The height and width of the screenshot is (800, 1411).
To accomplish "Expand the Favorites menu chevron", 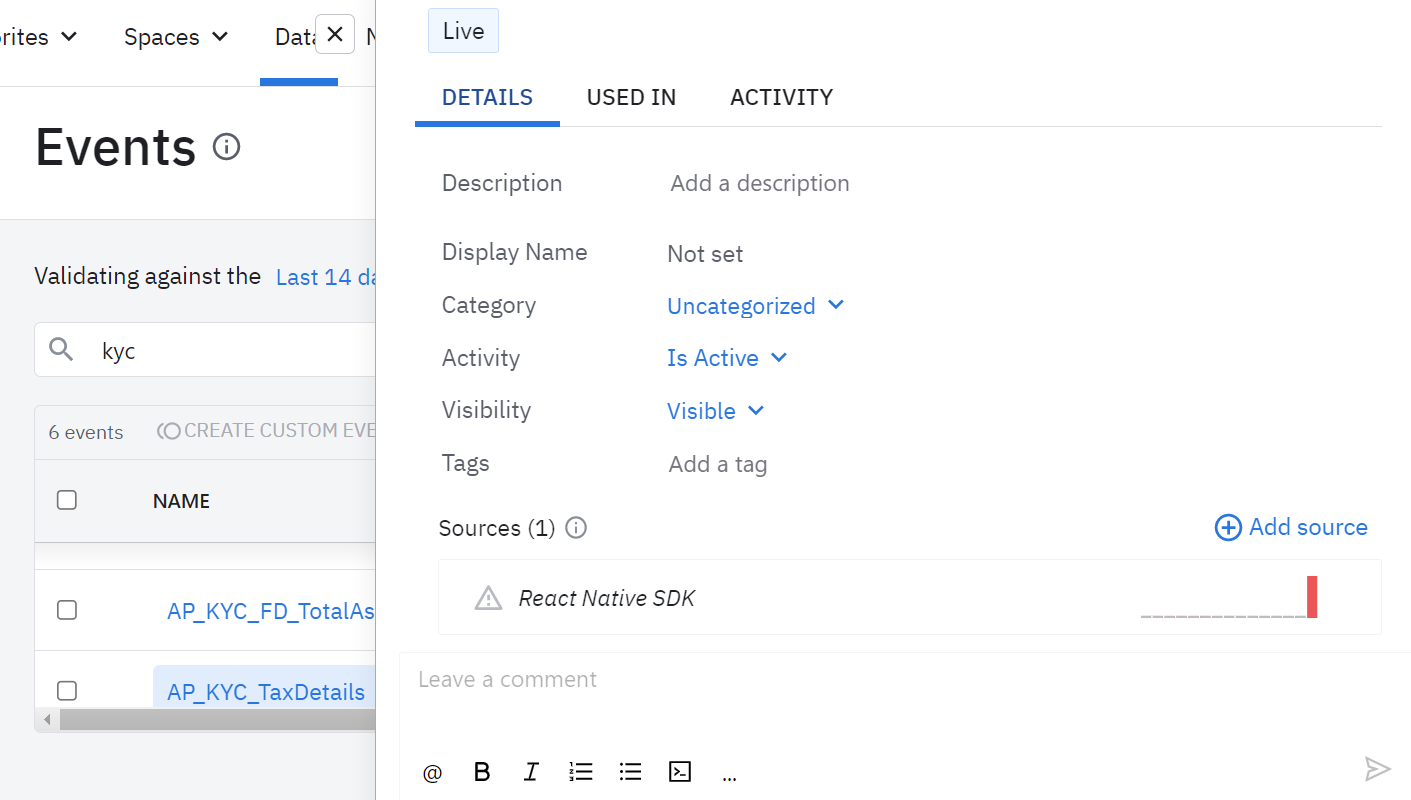I will [x=69, y=36].
